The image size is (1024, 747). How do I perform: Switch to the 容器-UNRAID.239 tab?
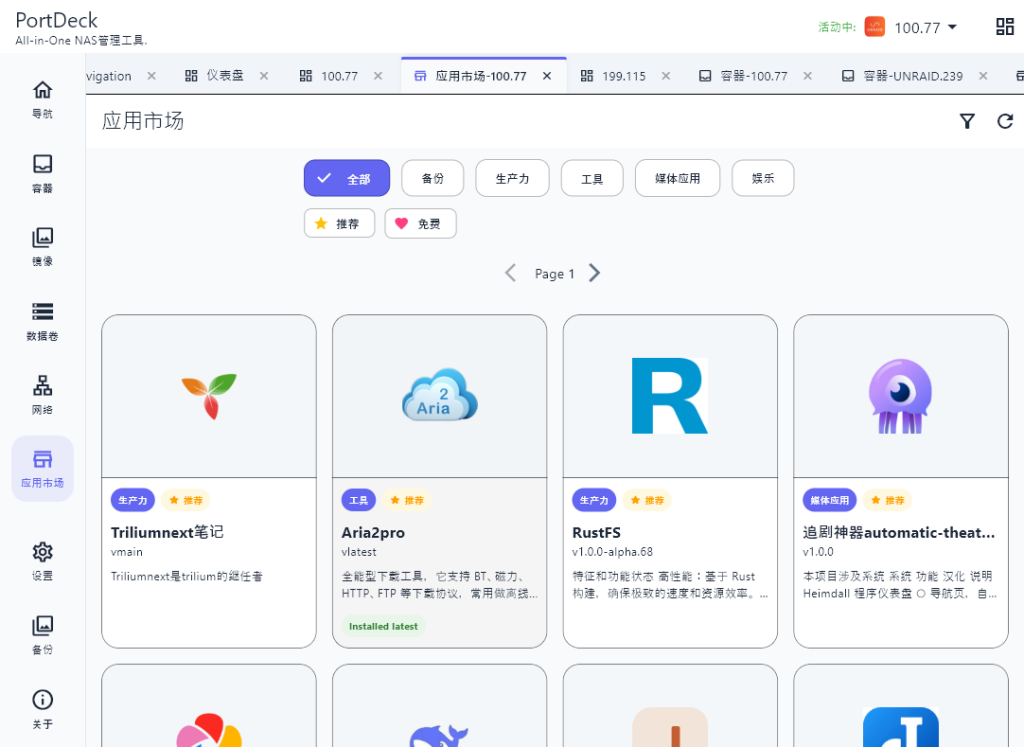coord(912,76)
